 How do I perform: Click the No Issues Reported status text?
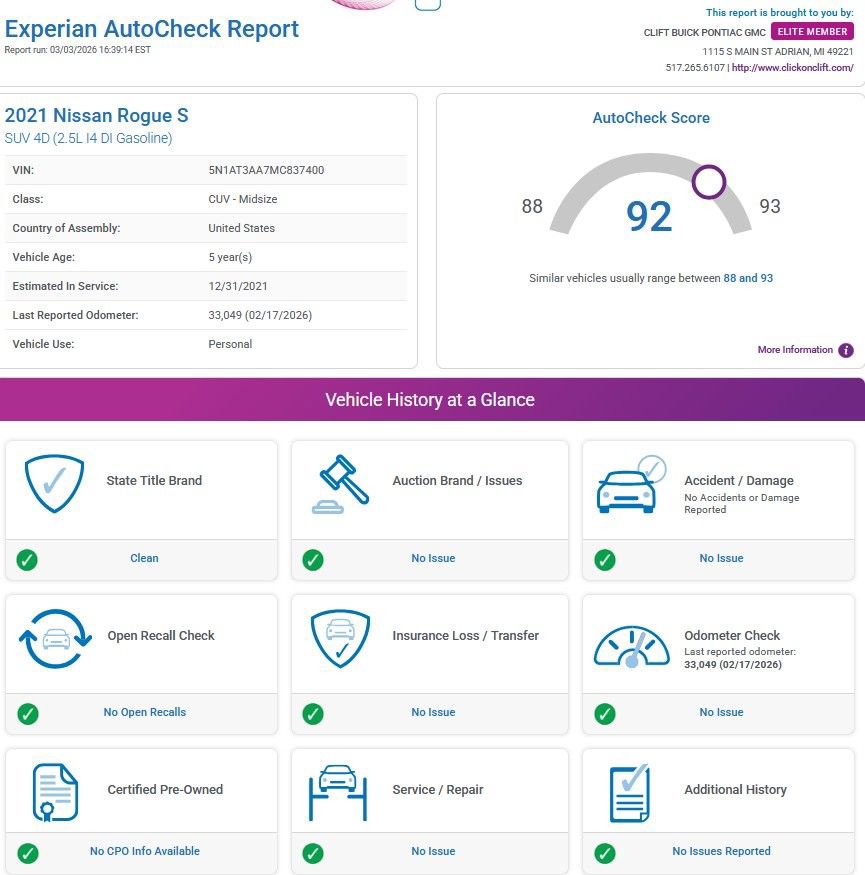[x=721, y=852]
